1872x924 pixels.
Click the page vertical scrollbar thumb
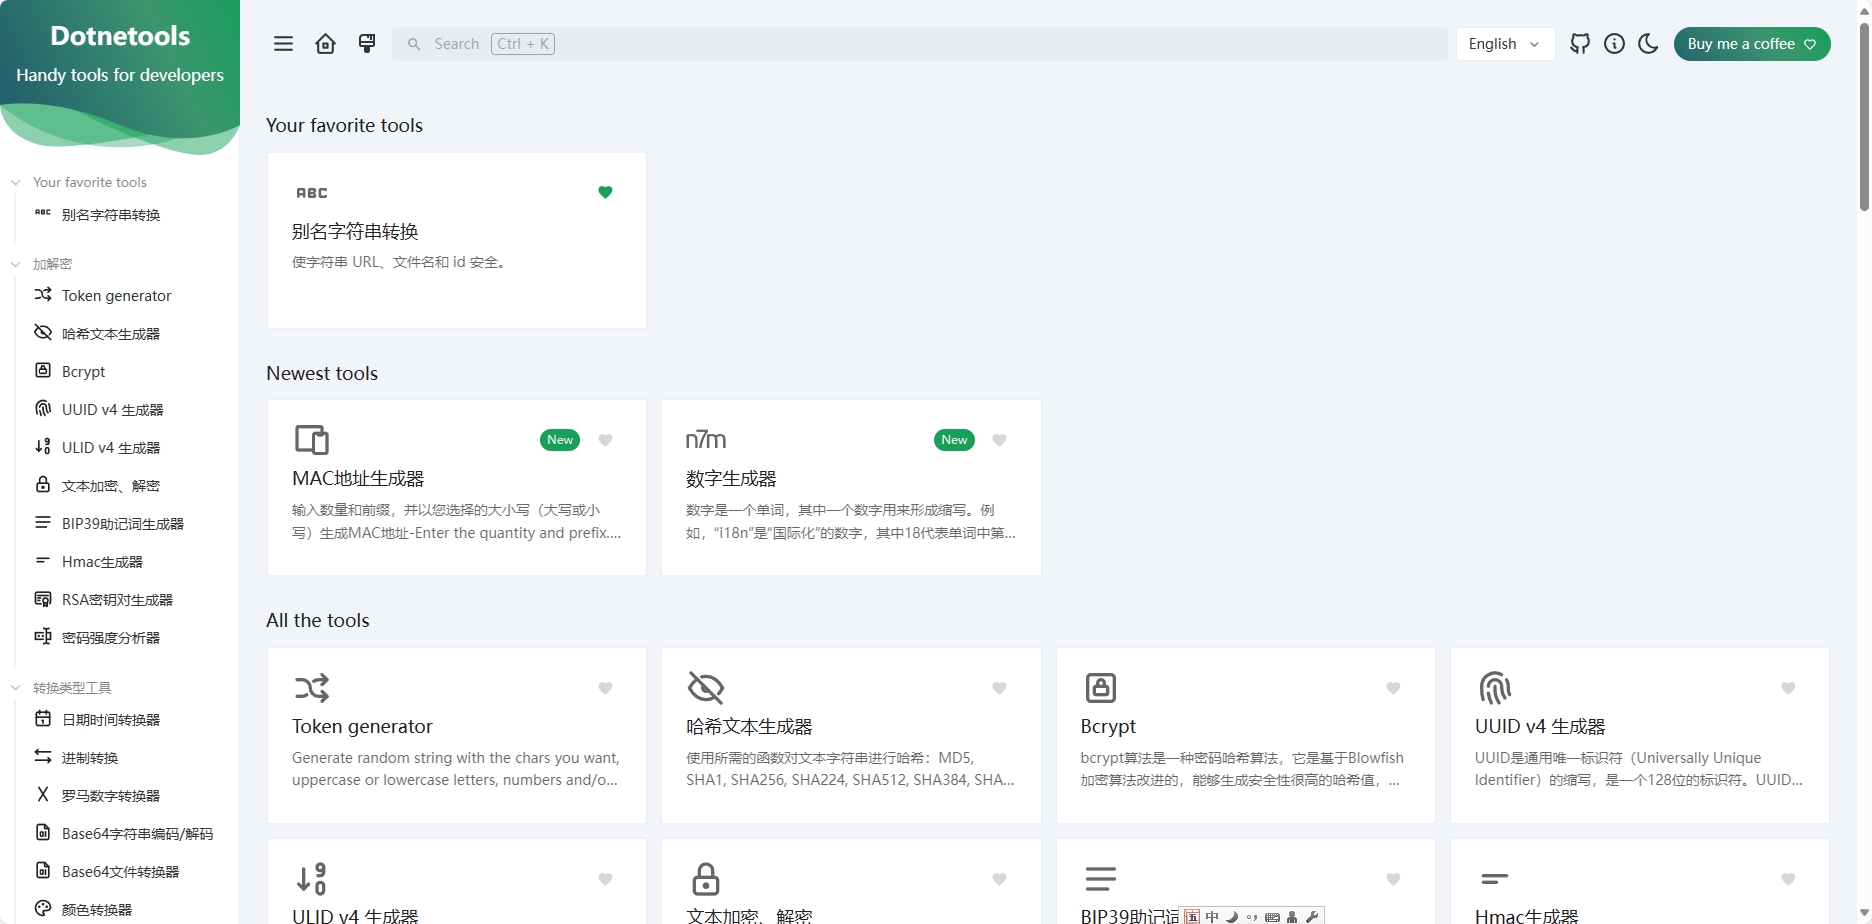[1864, 116]
